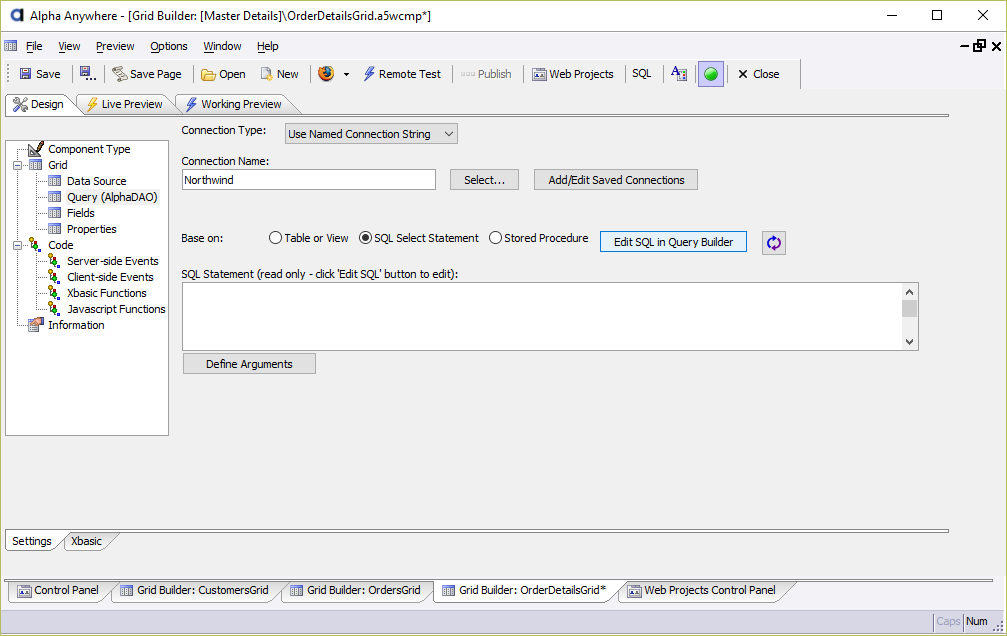Select Properties tree item
The image size is (1007, 636).
[92, 229]
